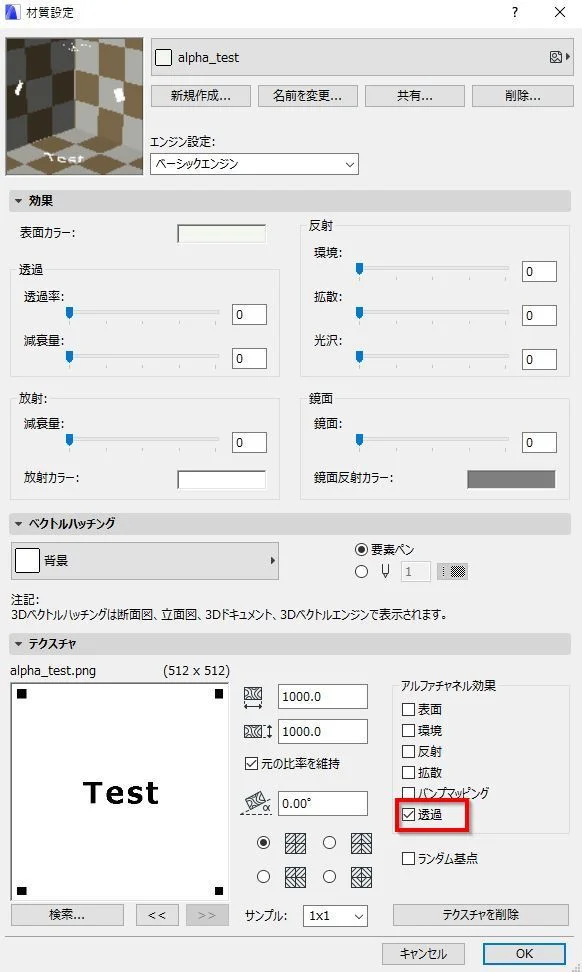Select the first tiling mode radio button
582x972 pixels.
tap(263, 842)
